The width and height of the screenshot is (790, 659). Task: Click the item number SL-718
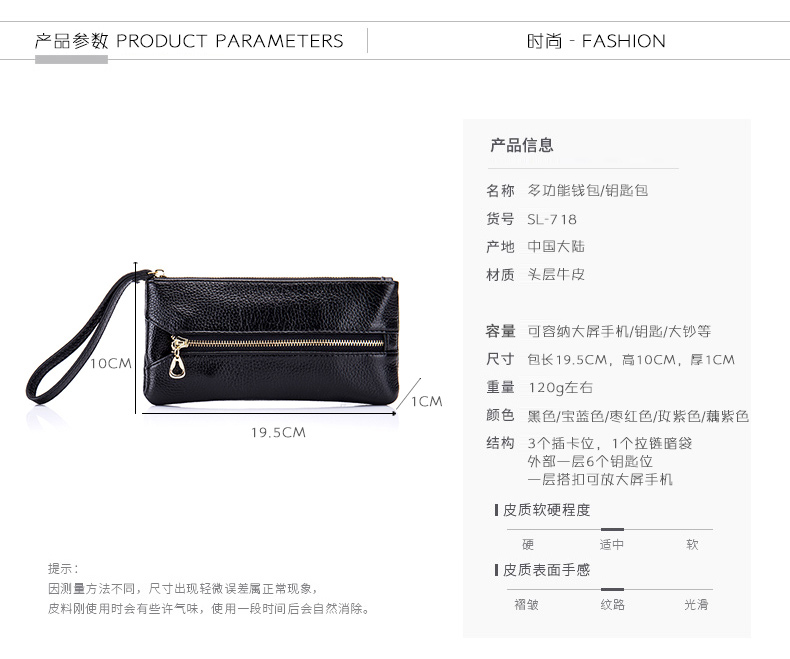552,220
